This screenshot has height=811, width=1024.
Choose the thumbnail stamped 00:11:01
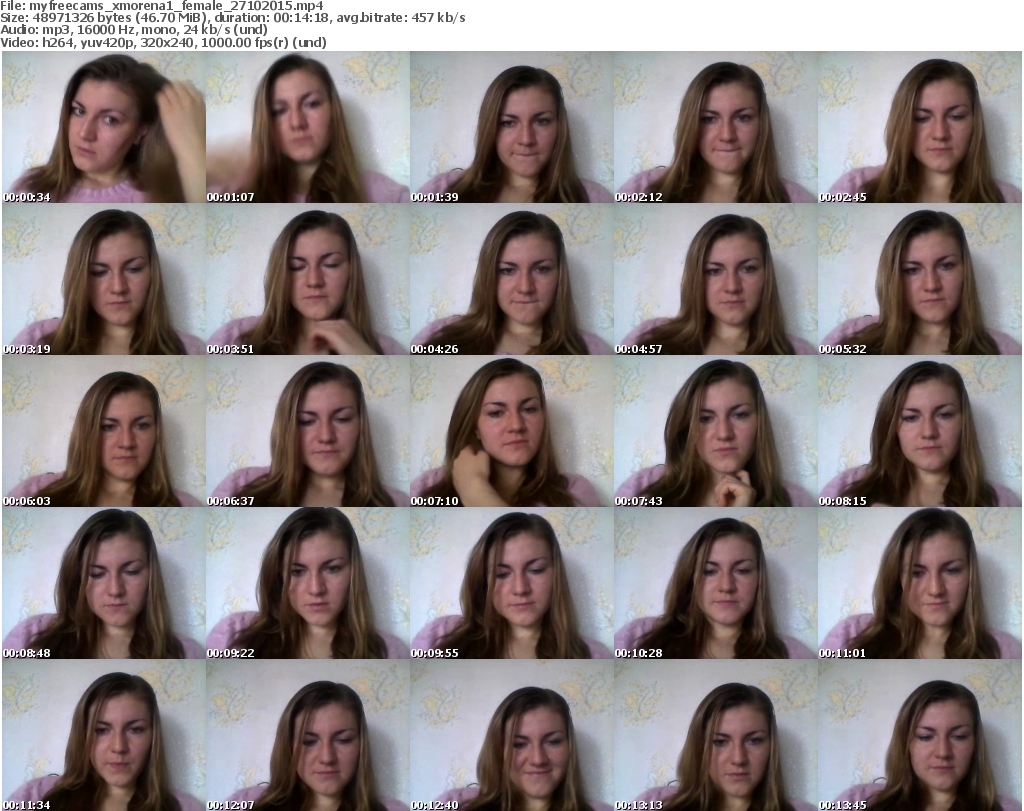(x=920, y=583)
